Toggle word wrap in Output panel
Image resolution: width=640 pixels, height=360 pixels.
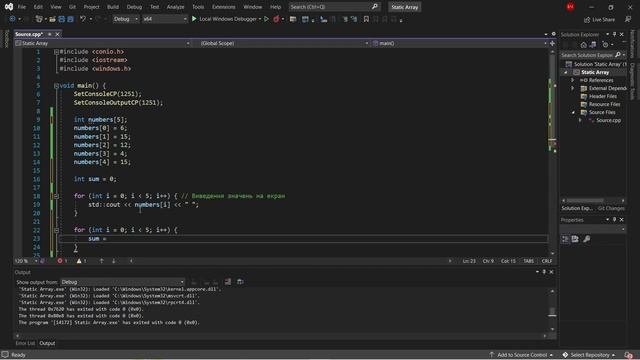click(x=240, y=282)
